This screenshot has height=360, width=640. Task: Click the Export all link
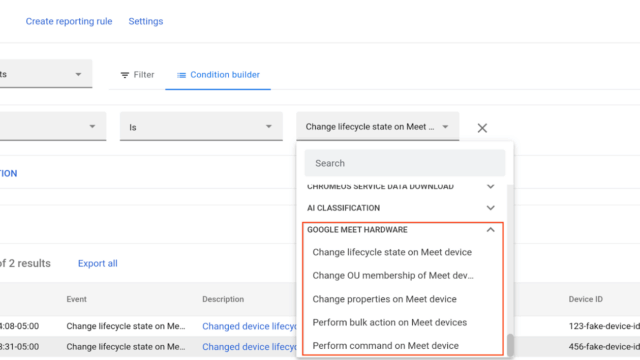point(98,264)
